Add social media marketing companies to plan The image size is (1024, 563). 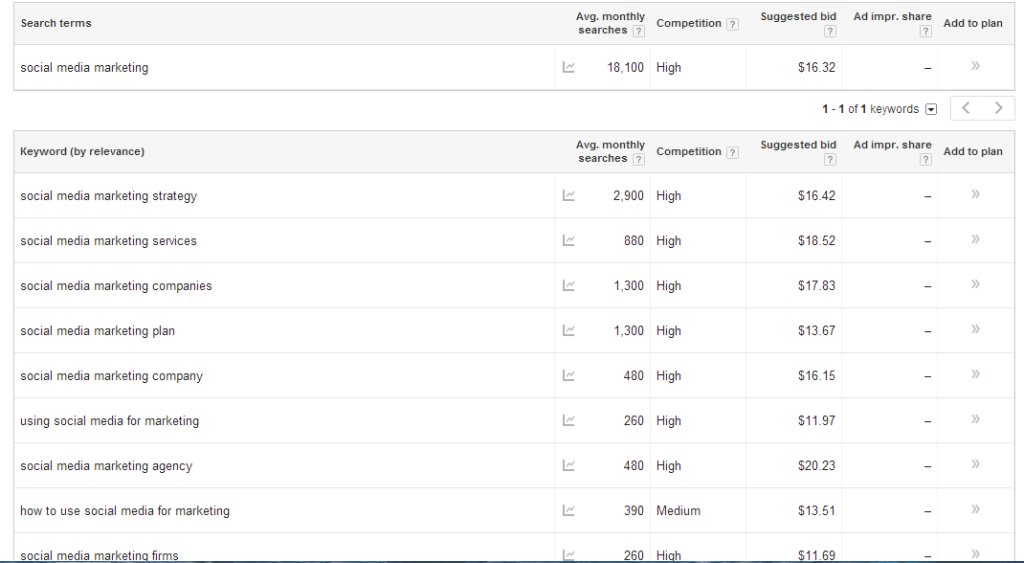(975, 284)
